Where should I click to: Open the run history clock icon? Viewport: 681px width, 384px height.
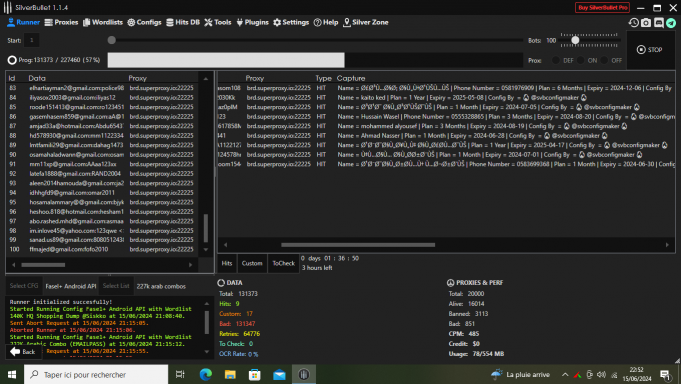pyautogui.click(x=634, y=23)
